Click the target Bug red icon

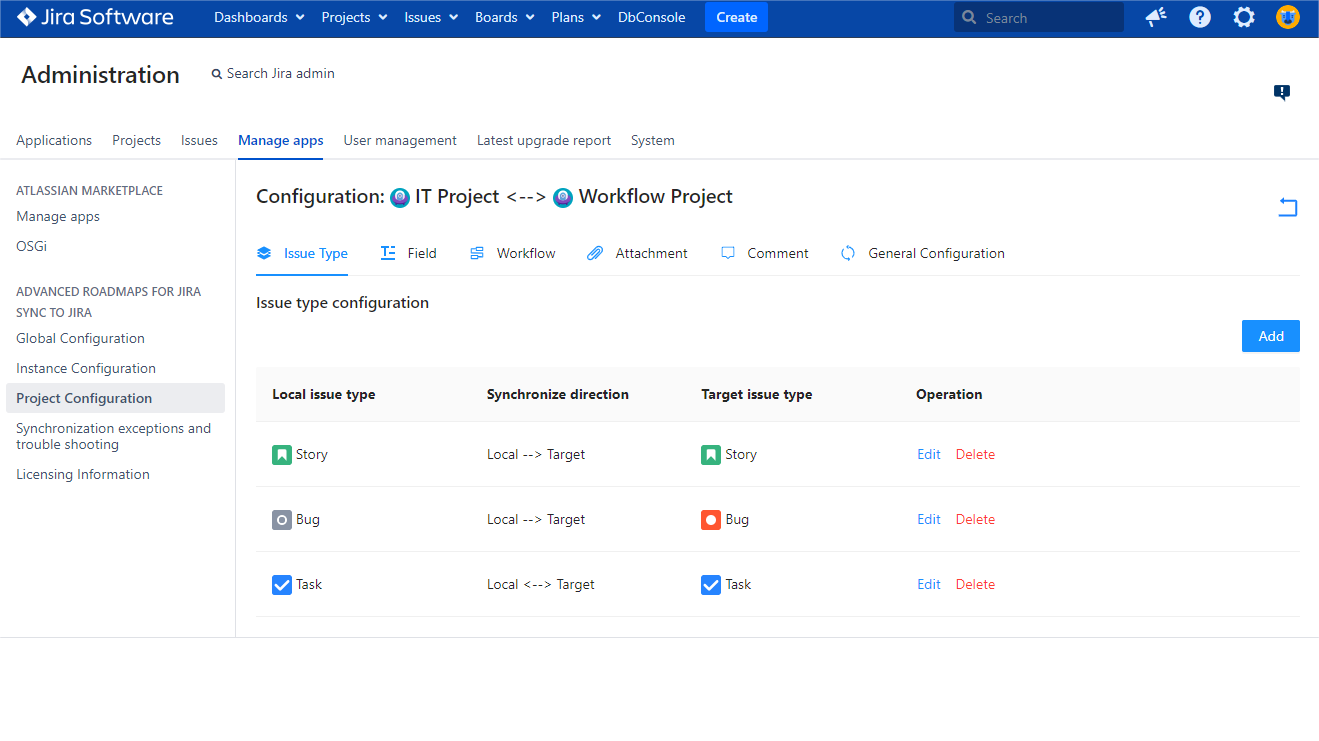tap(711, 520)
